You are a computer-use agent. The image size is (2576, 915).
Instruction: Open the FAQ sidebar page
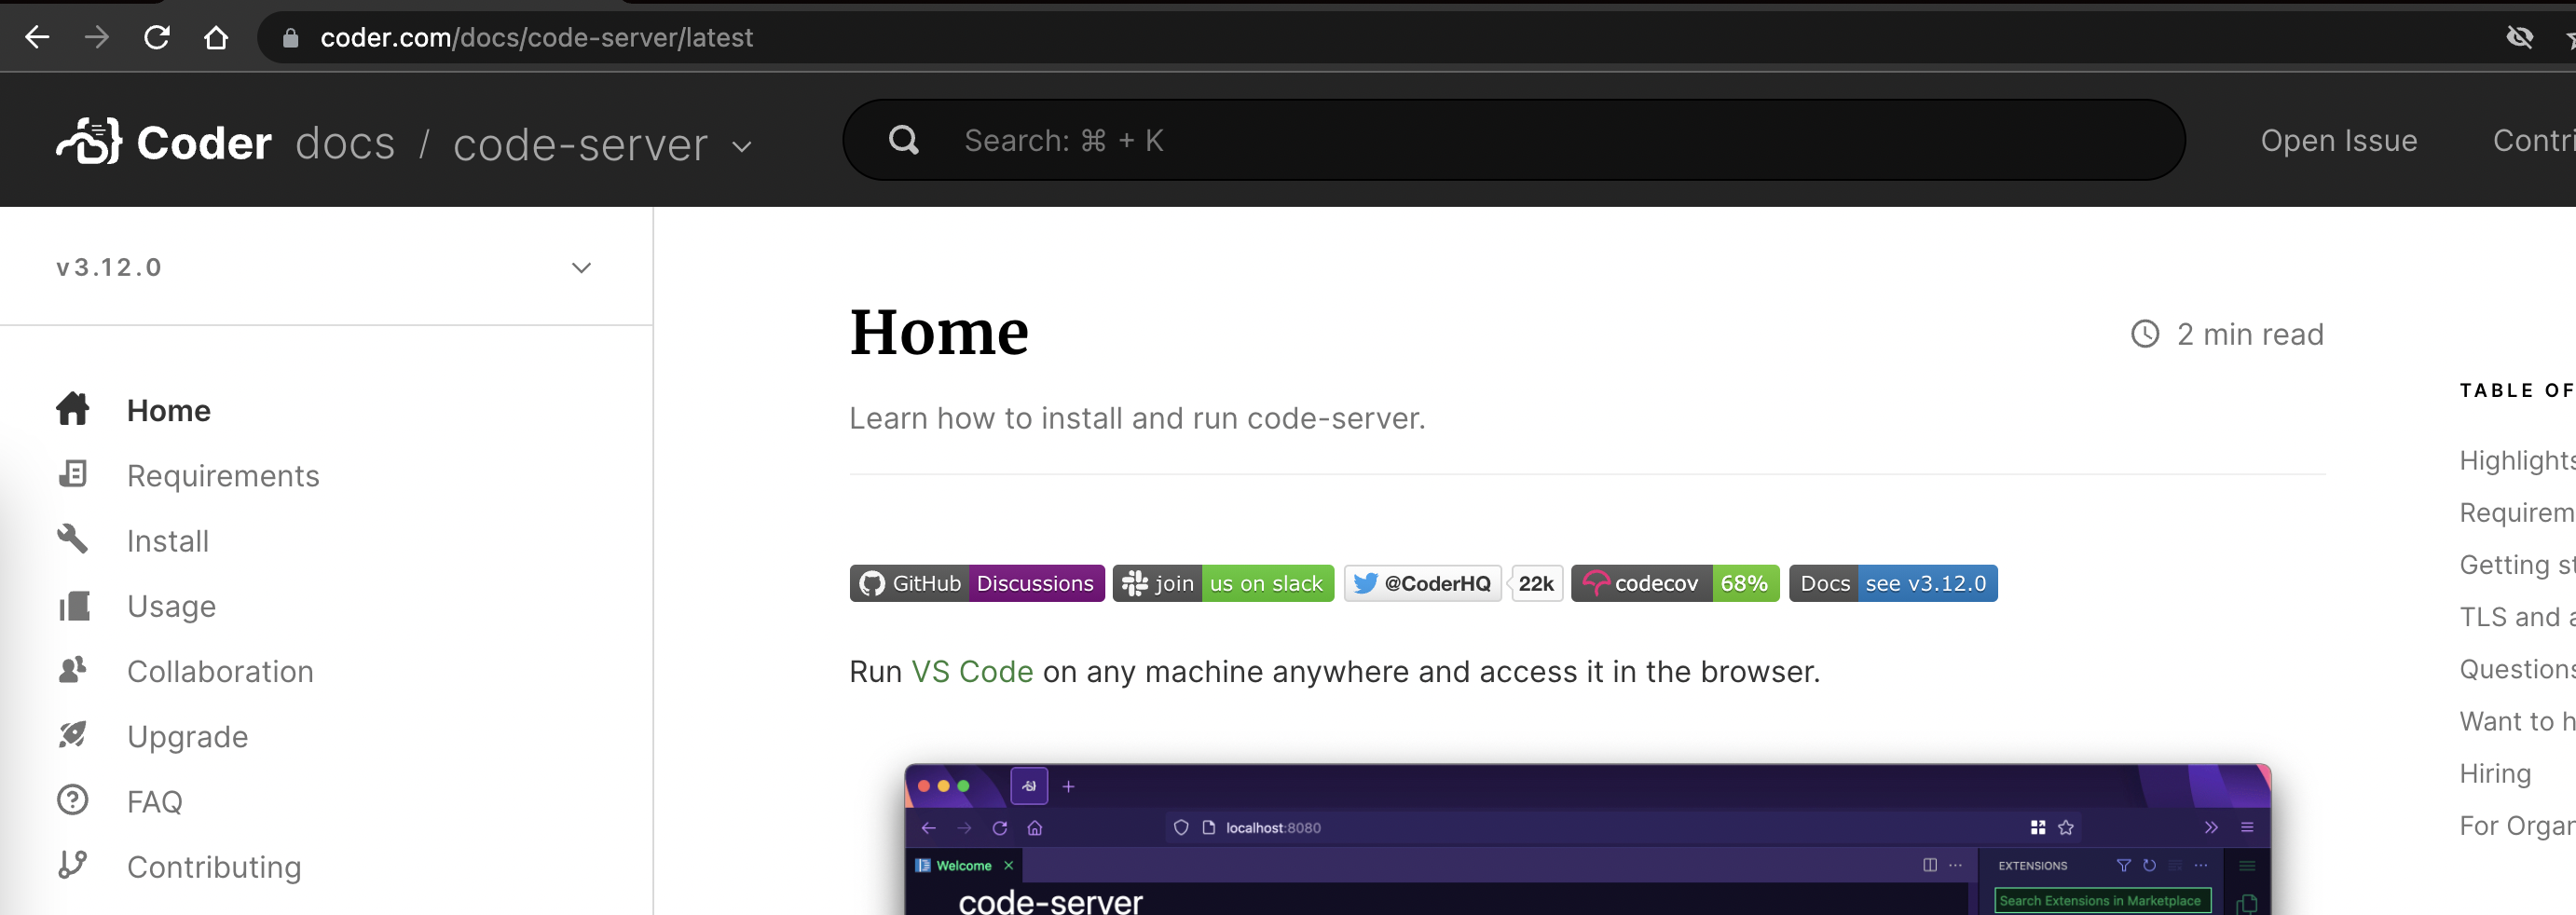pyautogui.click(x=155, y=801)
